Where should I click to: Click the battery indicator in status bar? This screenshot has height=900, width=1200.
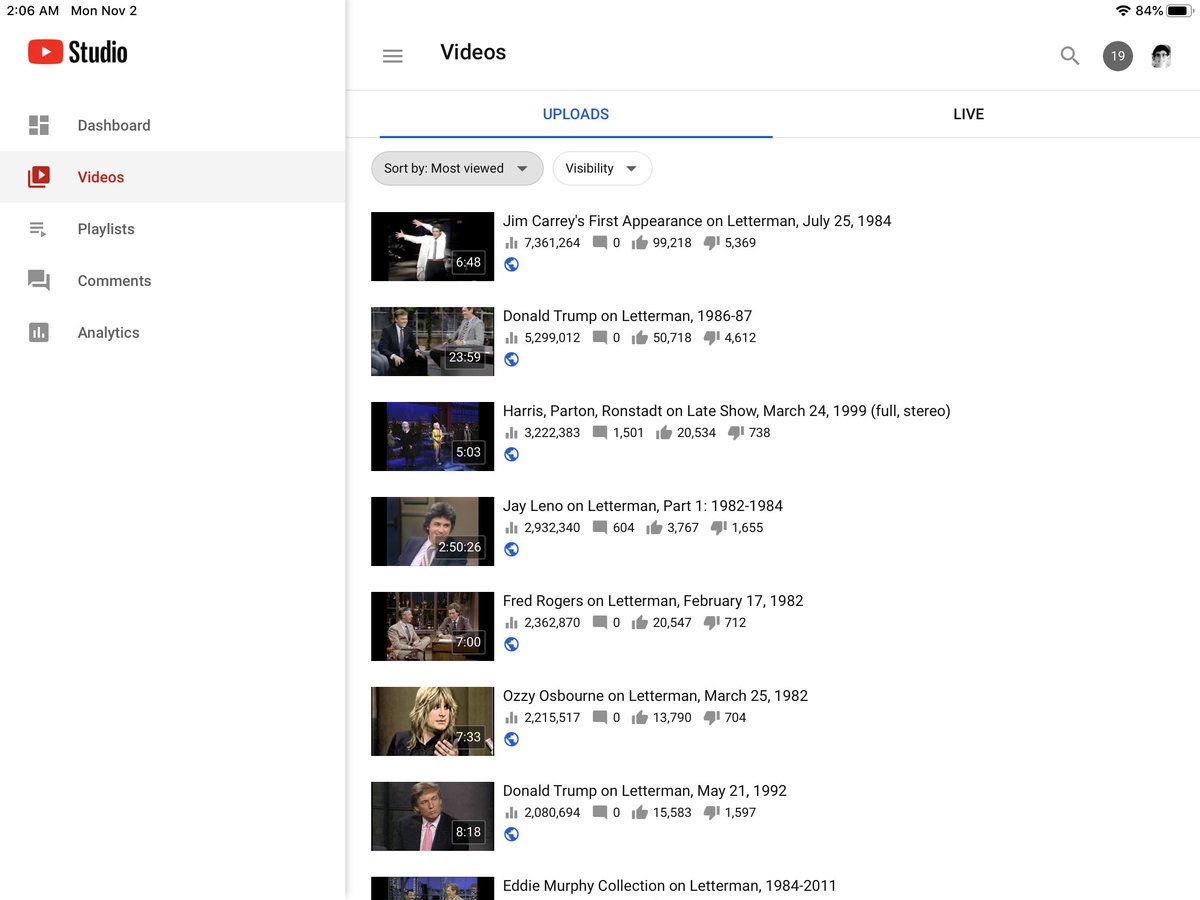pyautogui.click(x=1178, y=10)
